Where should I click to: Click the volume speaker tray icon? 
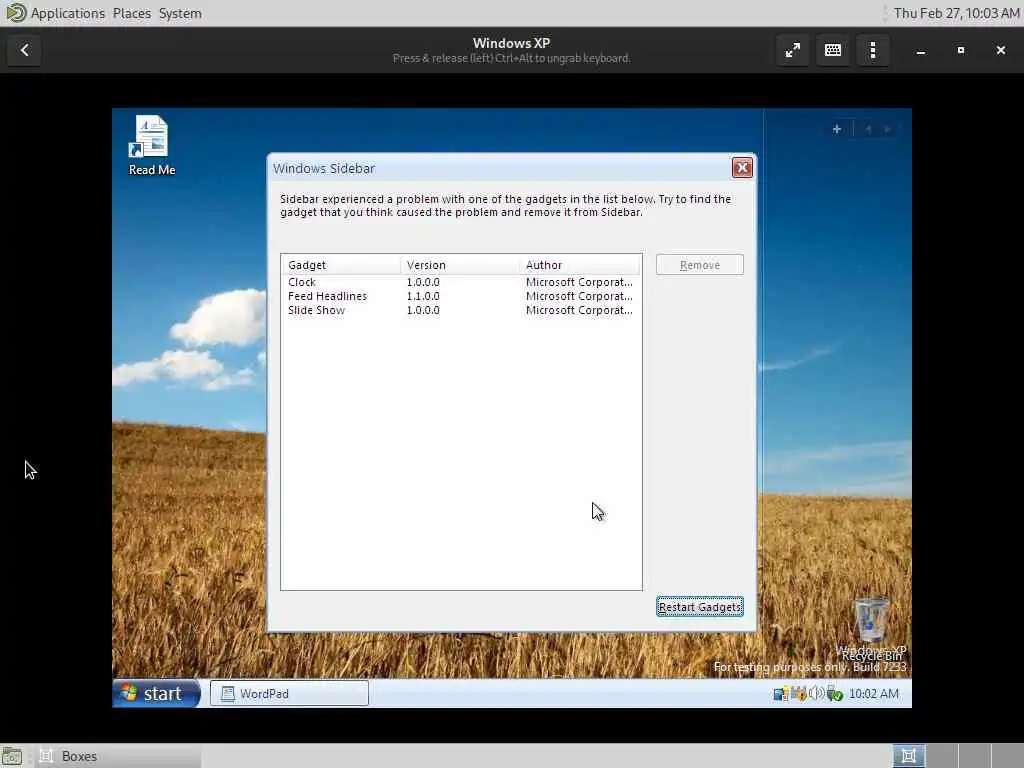pyautogui.click(x=816, y=694)
